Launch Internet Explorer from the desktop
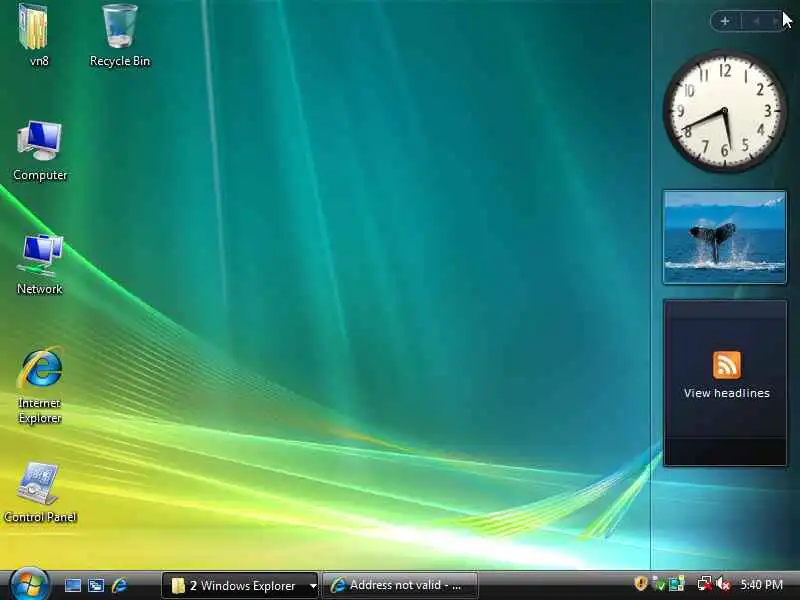 click(40, 385)
